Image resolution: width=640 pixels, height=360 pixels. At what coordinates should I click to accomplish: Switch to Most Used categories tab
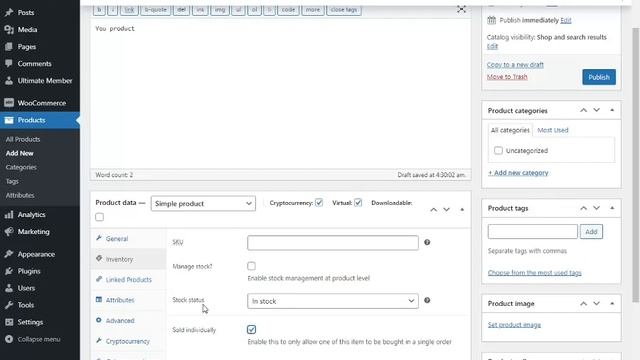[553, 130]
